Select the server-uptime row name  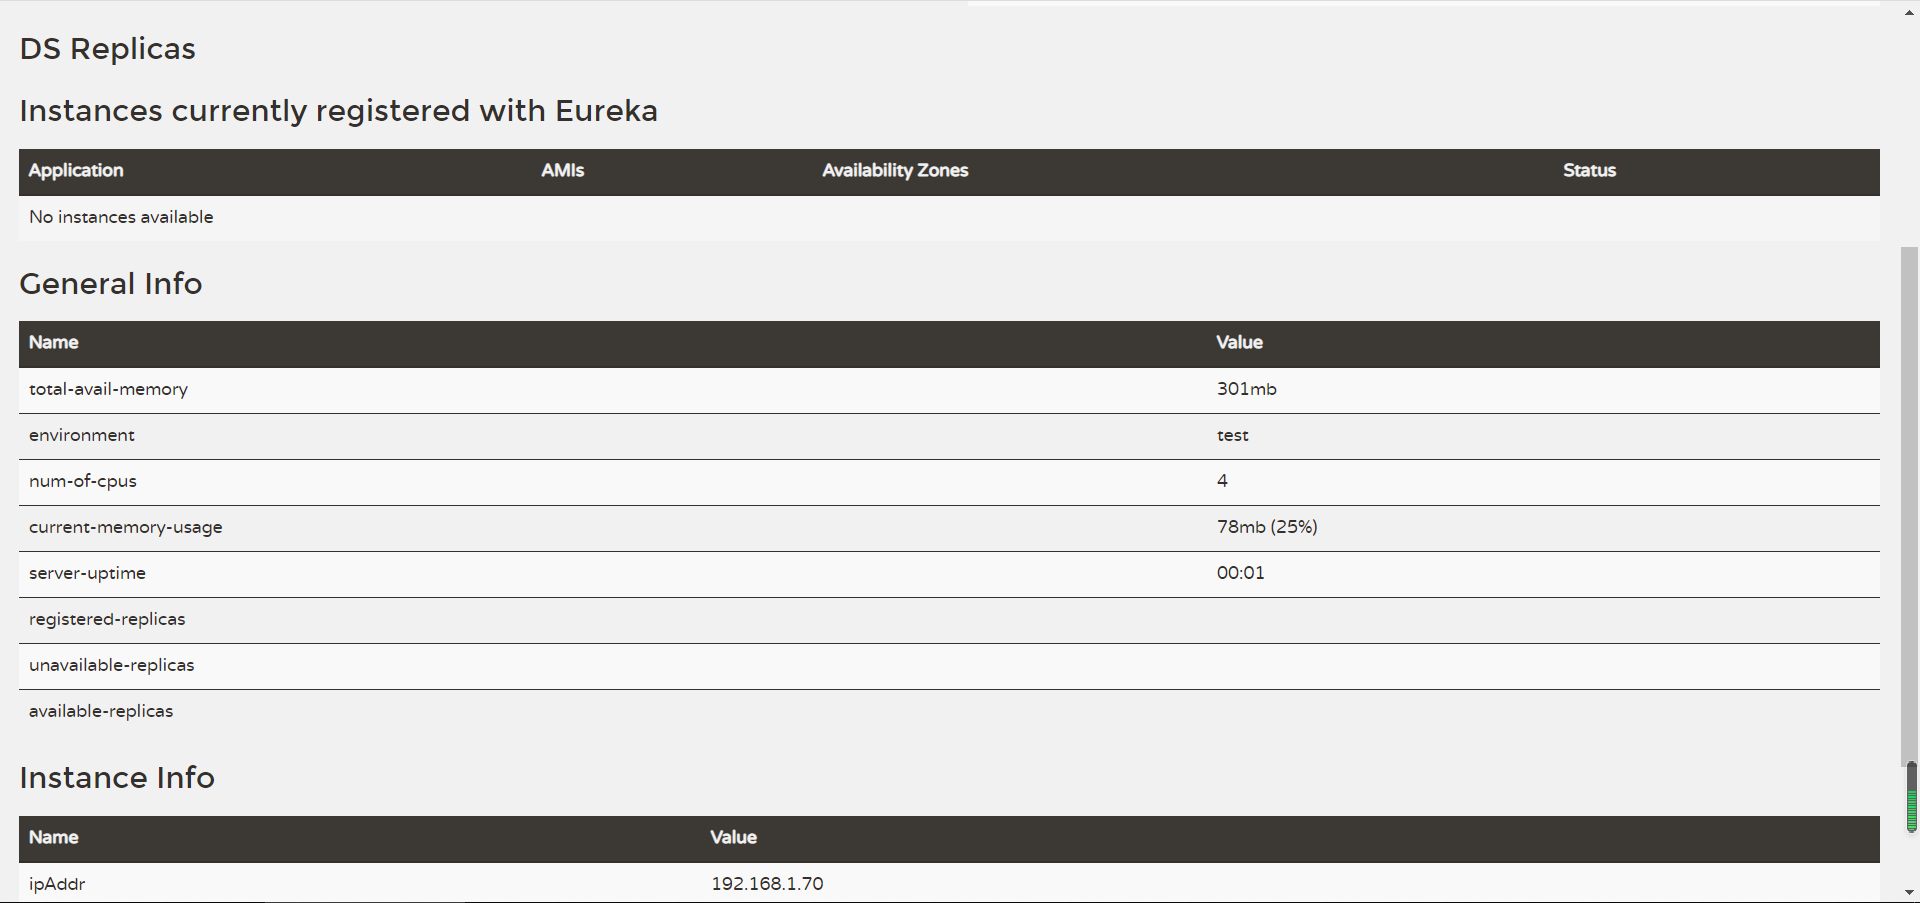pyautogui.click(x=87, y=574)
